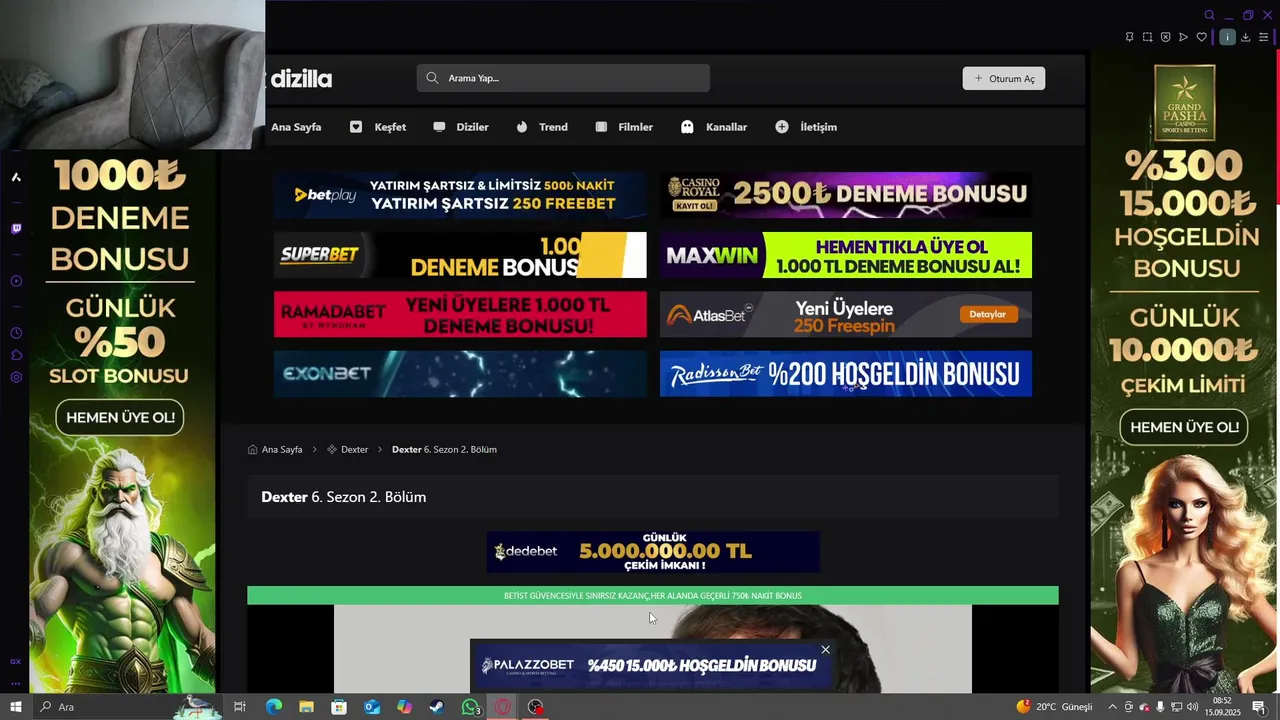Image resolution: width=1280 pixels, height=720 pixels.
Task: Click the send/flow arrow icon
Action: pyautogui.click(x=1183, y=37)
